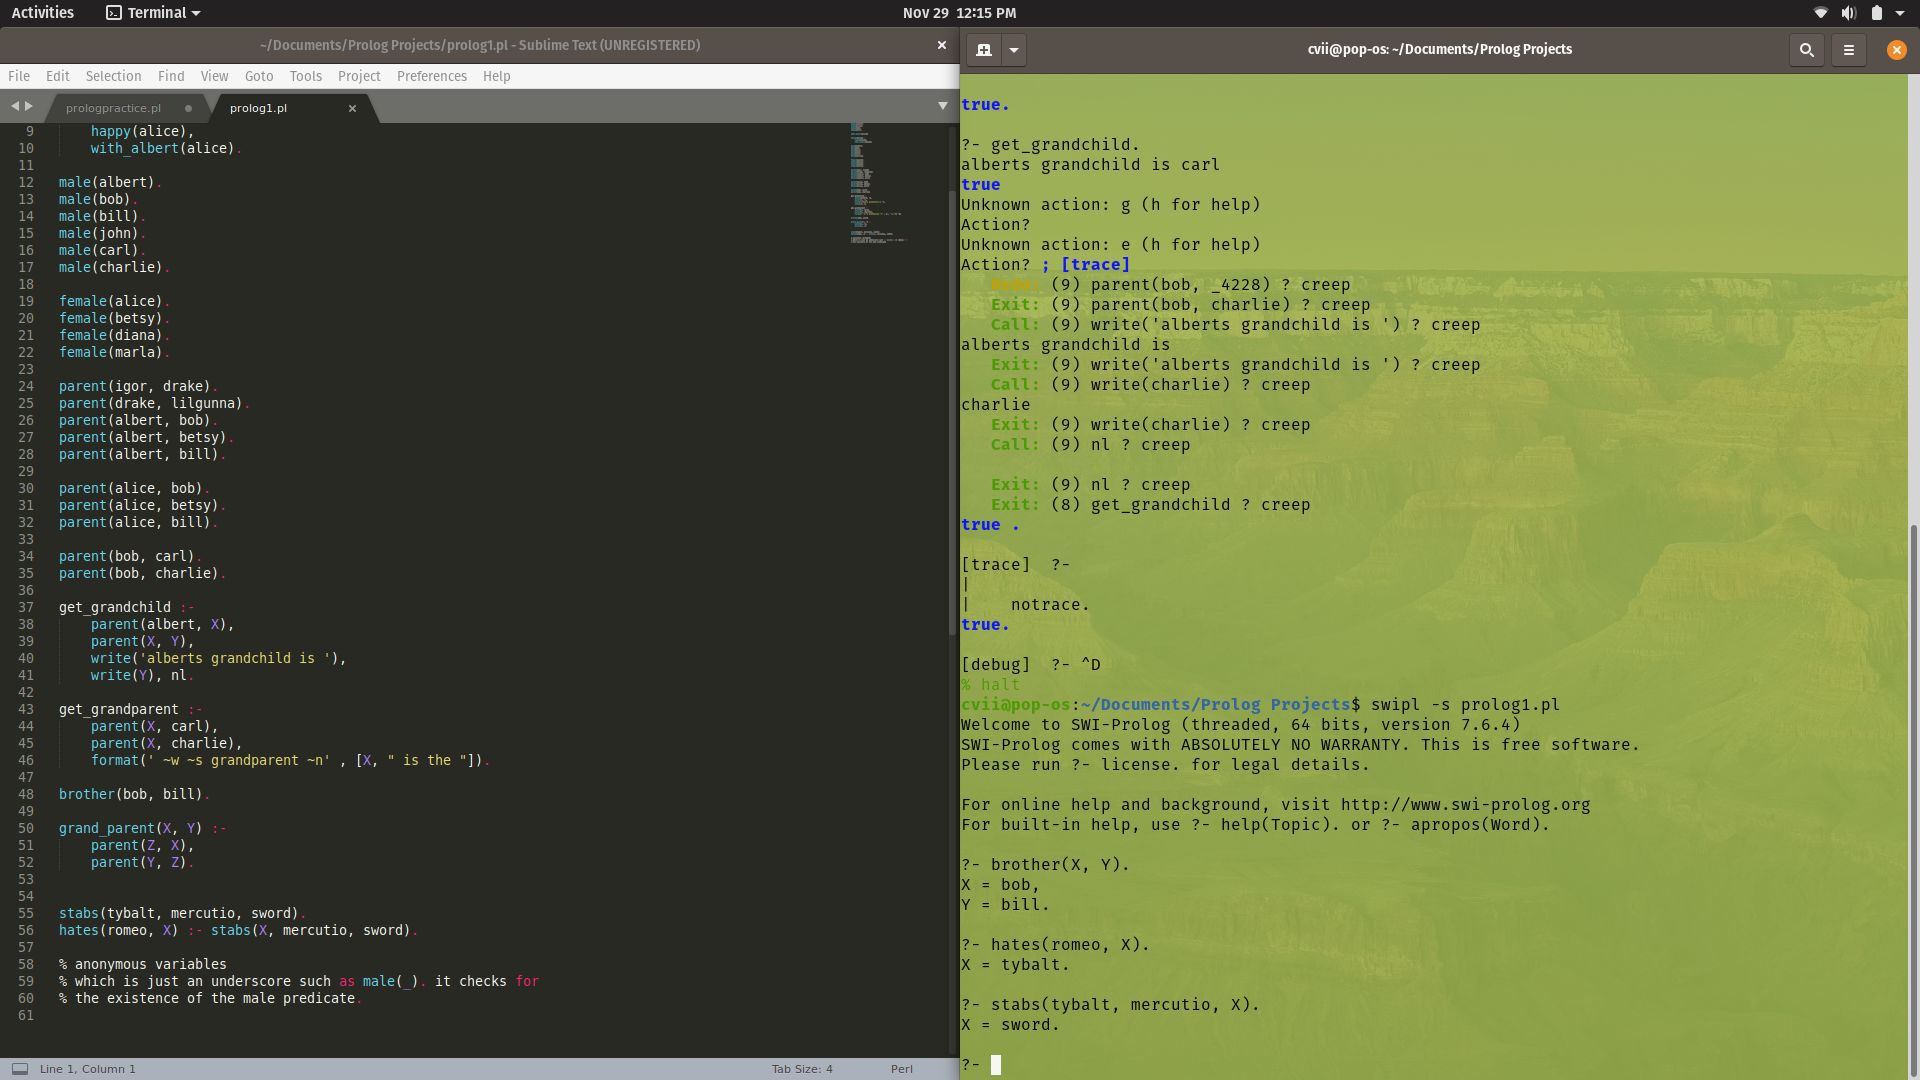Click the volume icon in the top bar
This screenshot has height=1080, width=1920.
1849,13
